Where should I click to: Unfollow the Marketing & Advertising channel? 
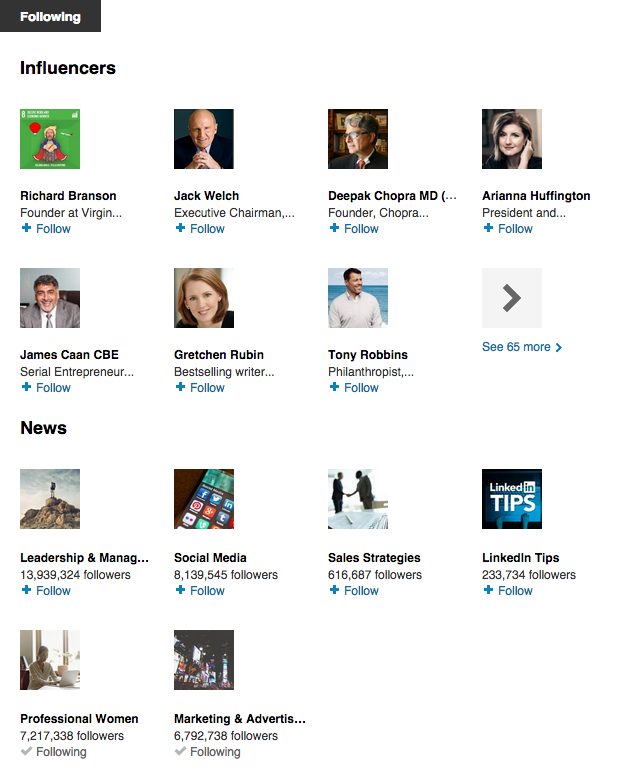[x=208, y=752]
